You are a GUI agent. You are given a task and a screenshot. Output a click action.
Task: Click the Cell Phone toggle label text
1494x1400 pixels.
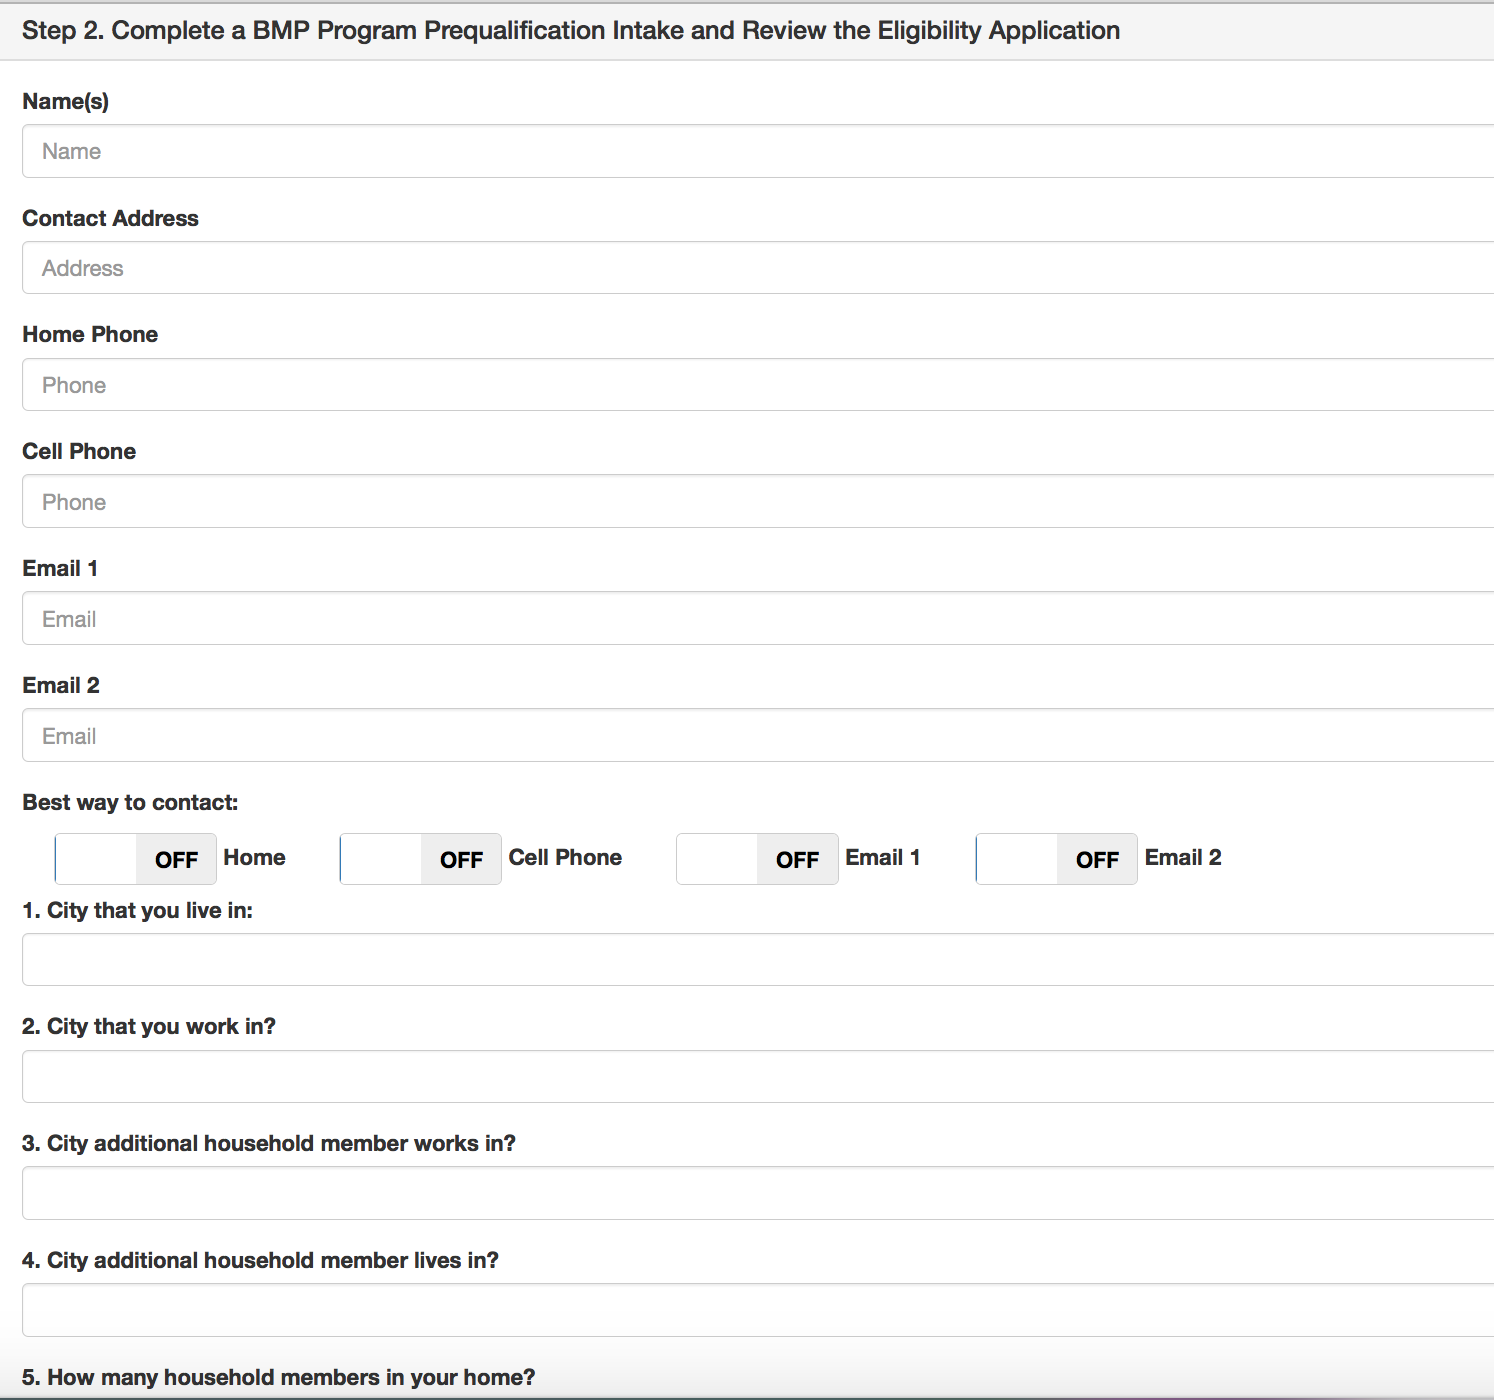click(565, 858)
